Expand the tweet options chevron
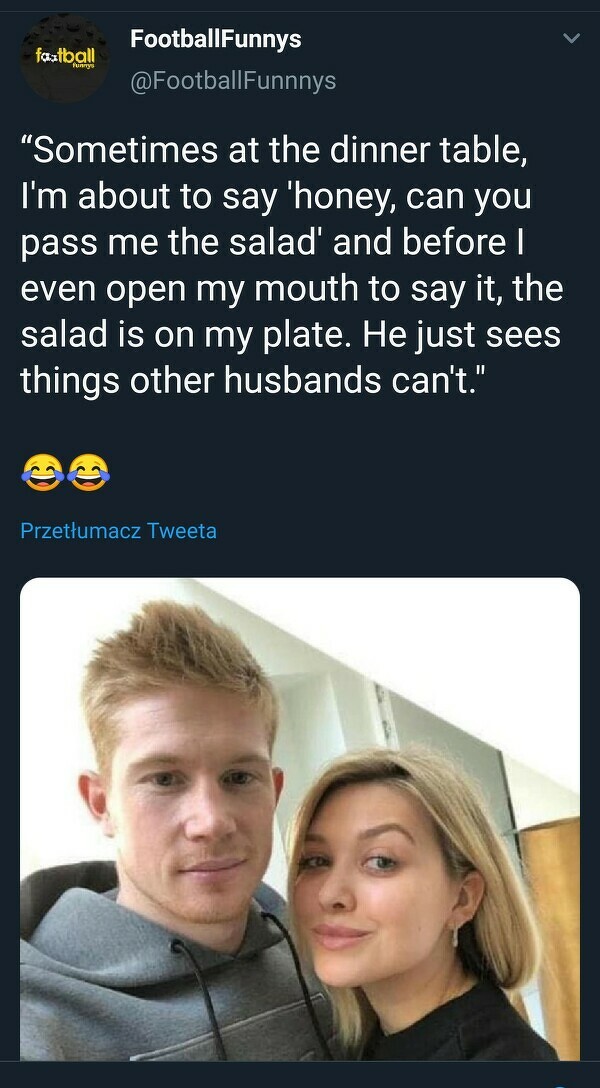The height and width of the screenshot is (1088, 600). pos(571,40)
